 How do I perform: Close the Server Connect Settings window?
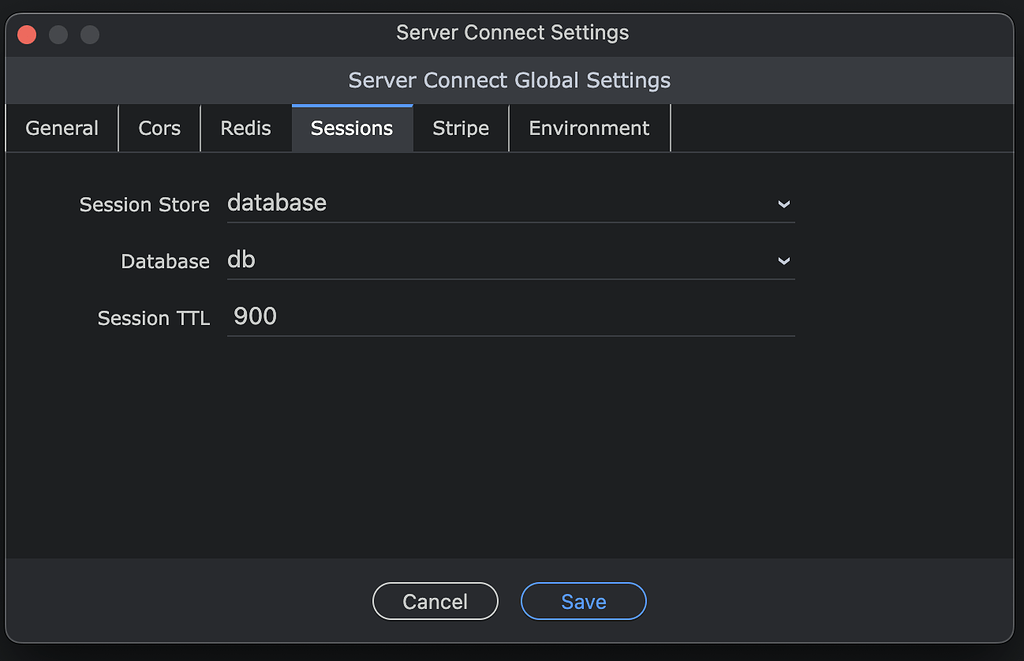(26, 33)
